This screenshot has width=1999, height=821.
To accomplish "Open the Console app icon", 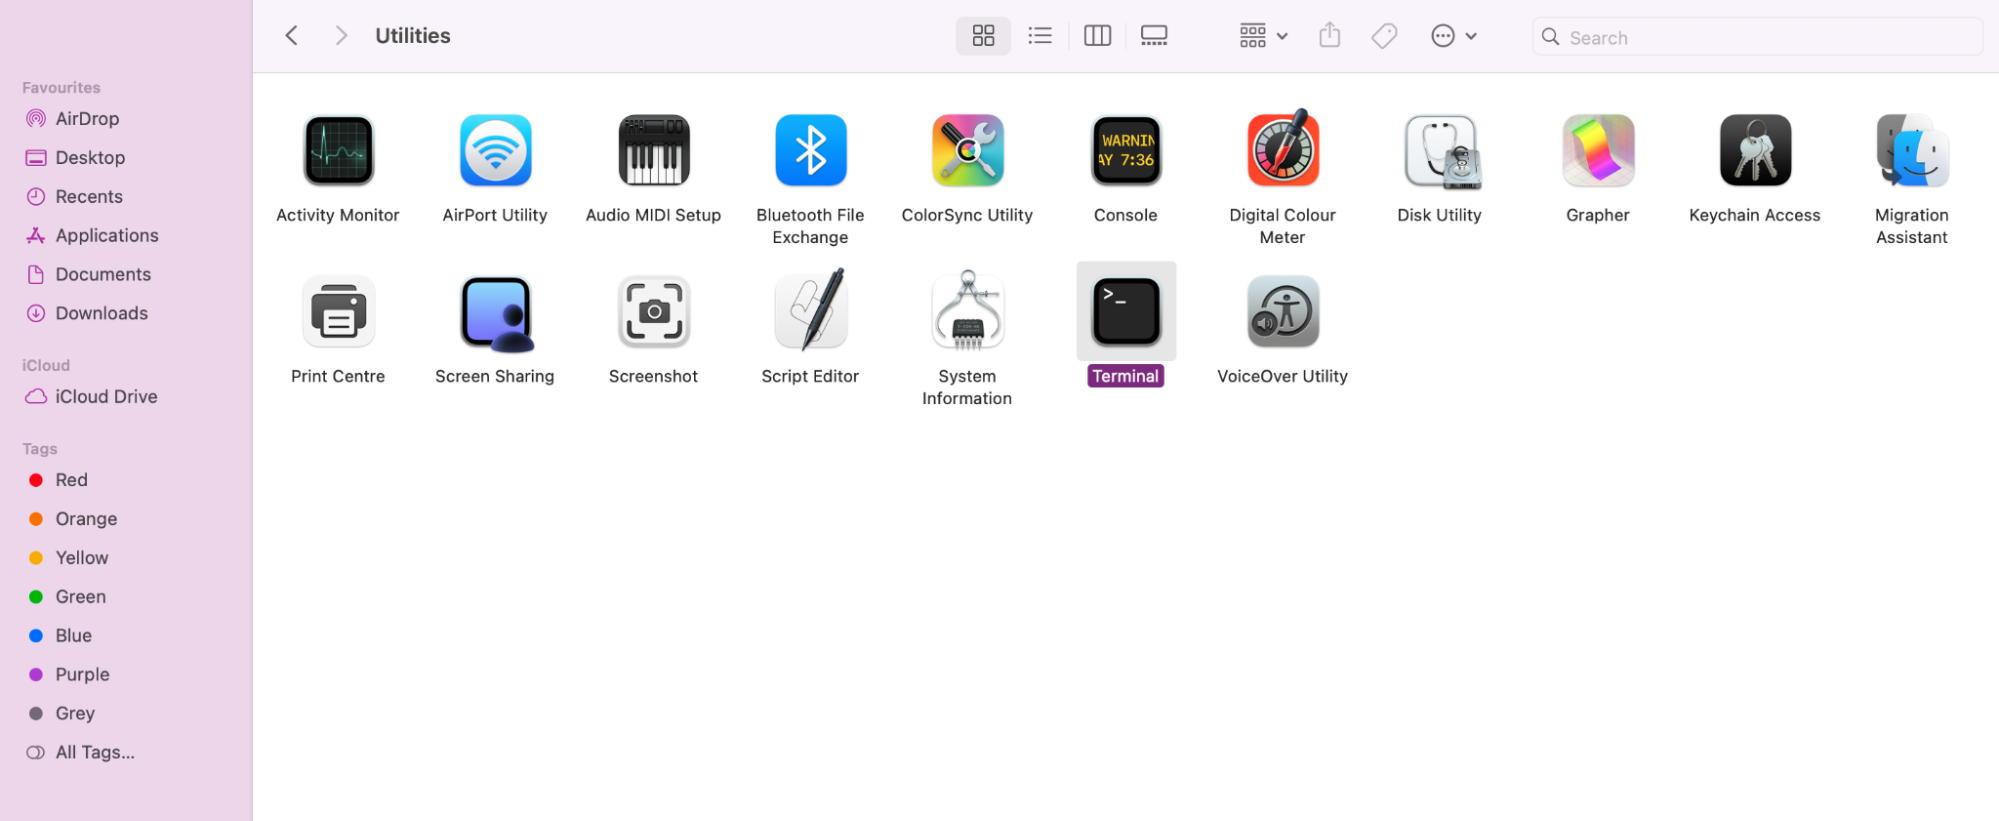I will (1125, 151).
